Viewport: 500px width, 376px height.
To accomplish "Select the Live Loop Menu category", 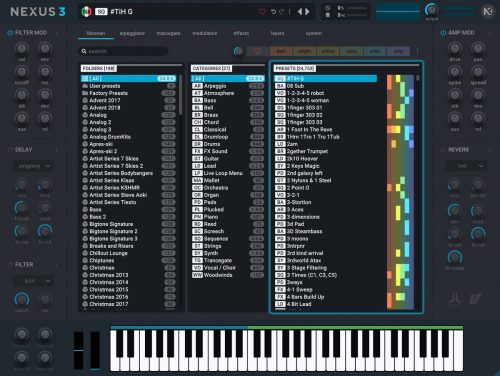I will (228, 173).
